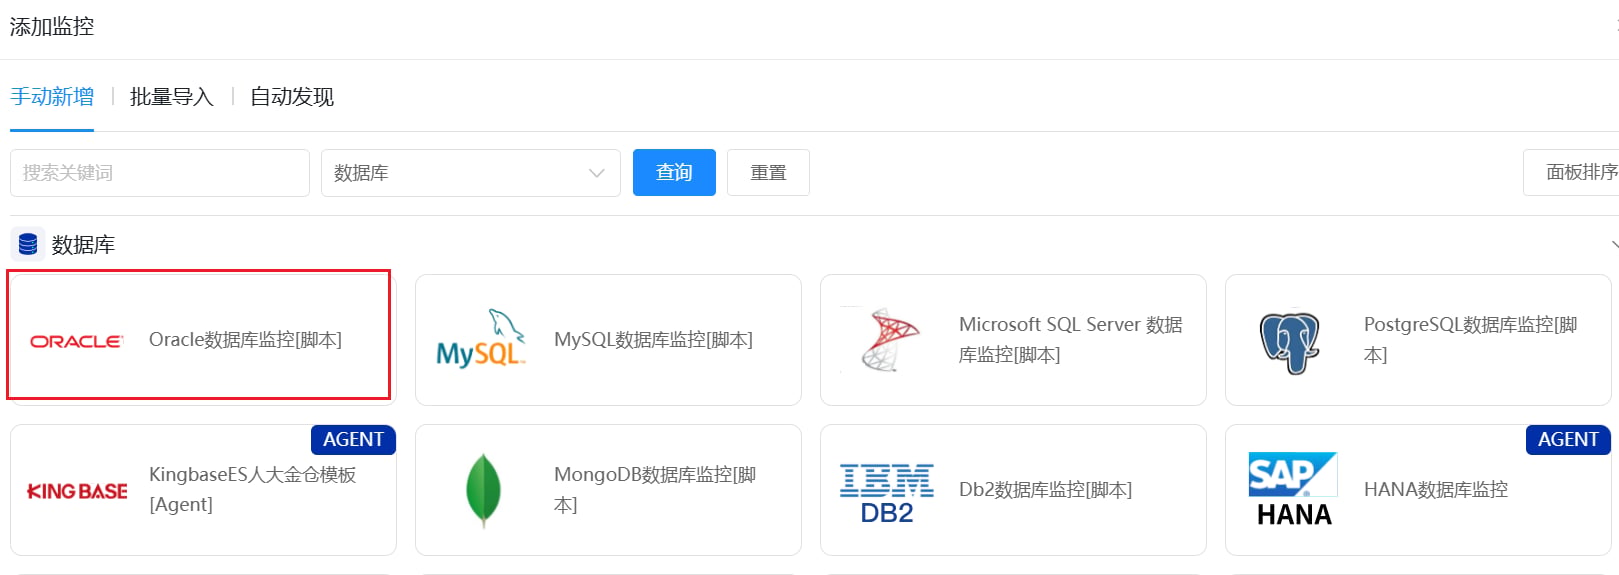The width and height of the screenshot is (1619, 575).
Task: Click the MongoDB leaf logo
Action: click(x=483, y=490)
